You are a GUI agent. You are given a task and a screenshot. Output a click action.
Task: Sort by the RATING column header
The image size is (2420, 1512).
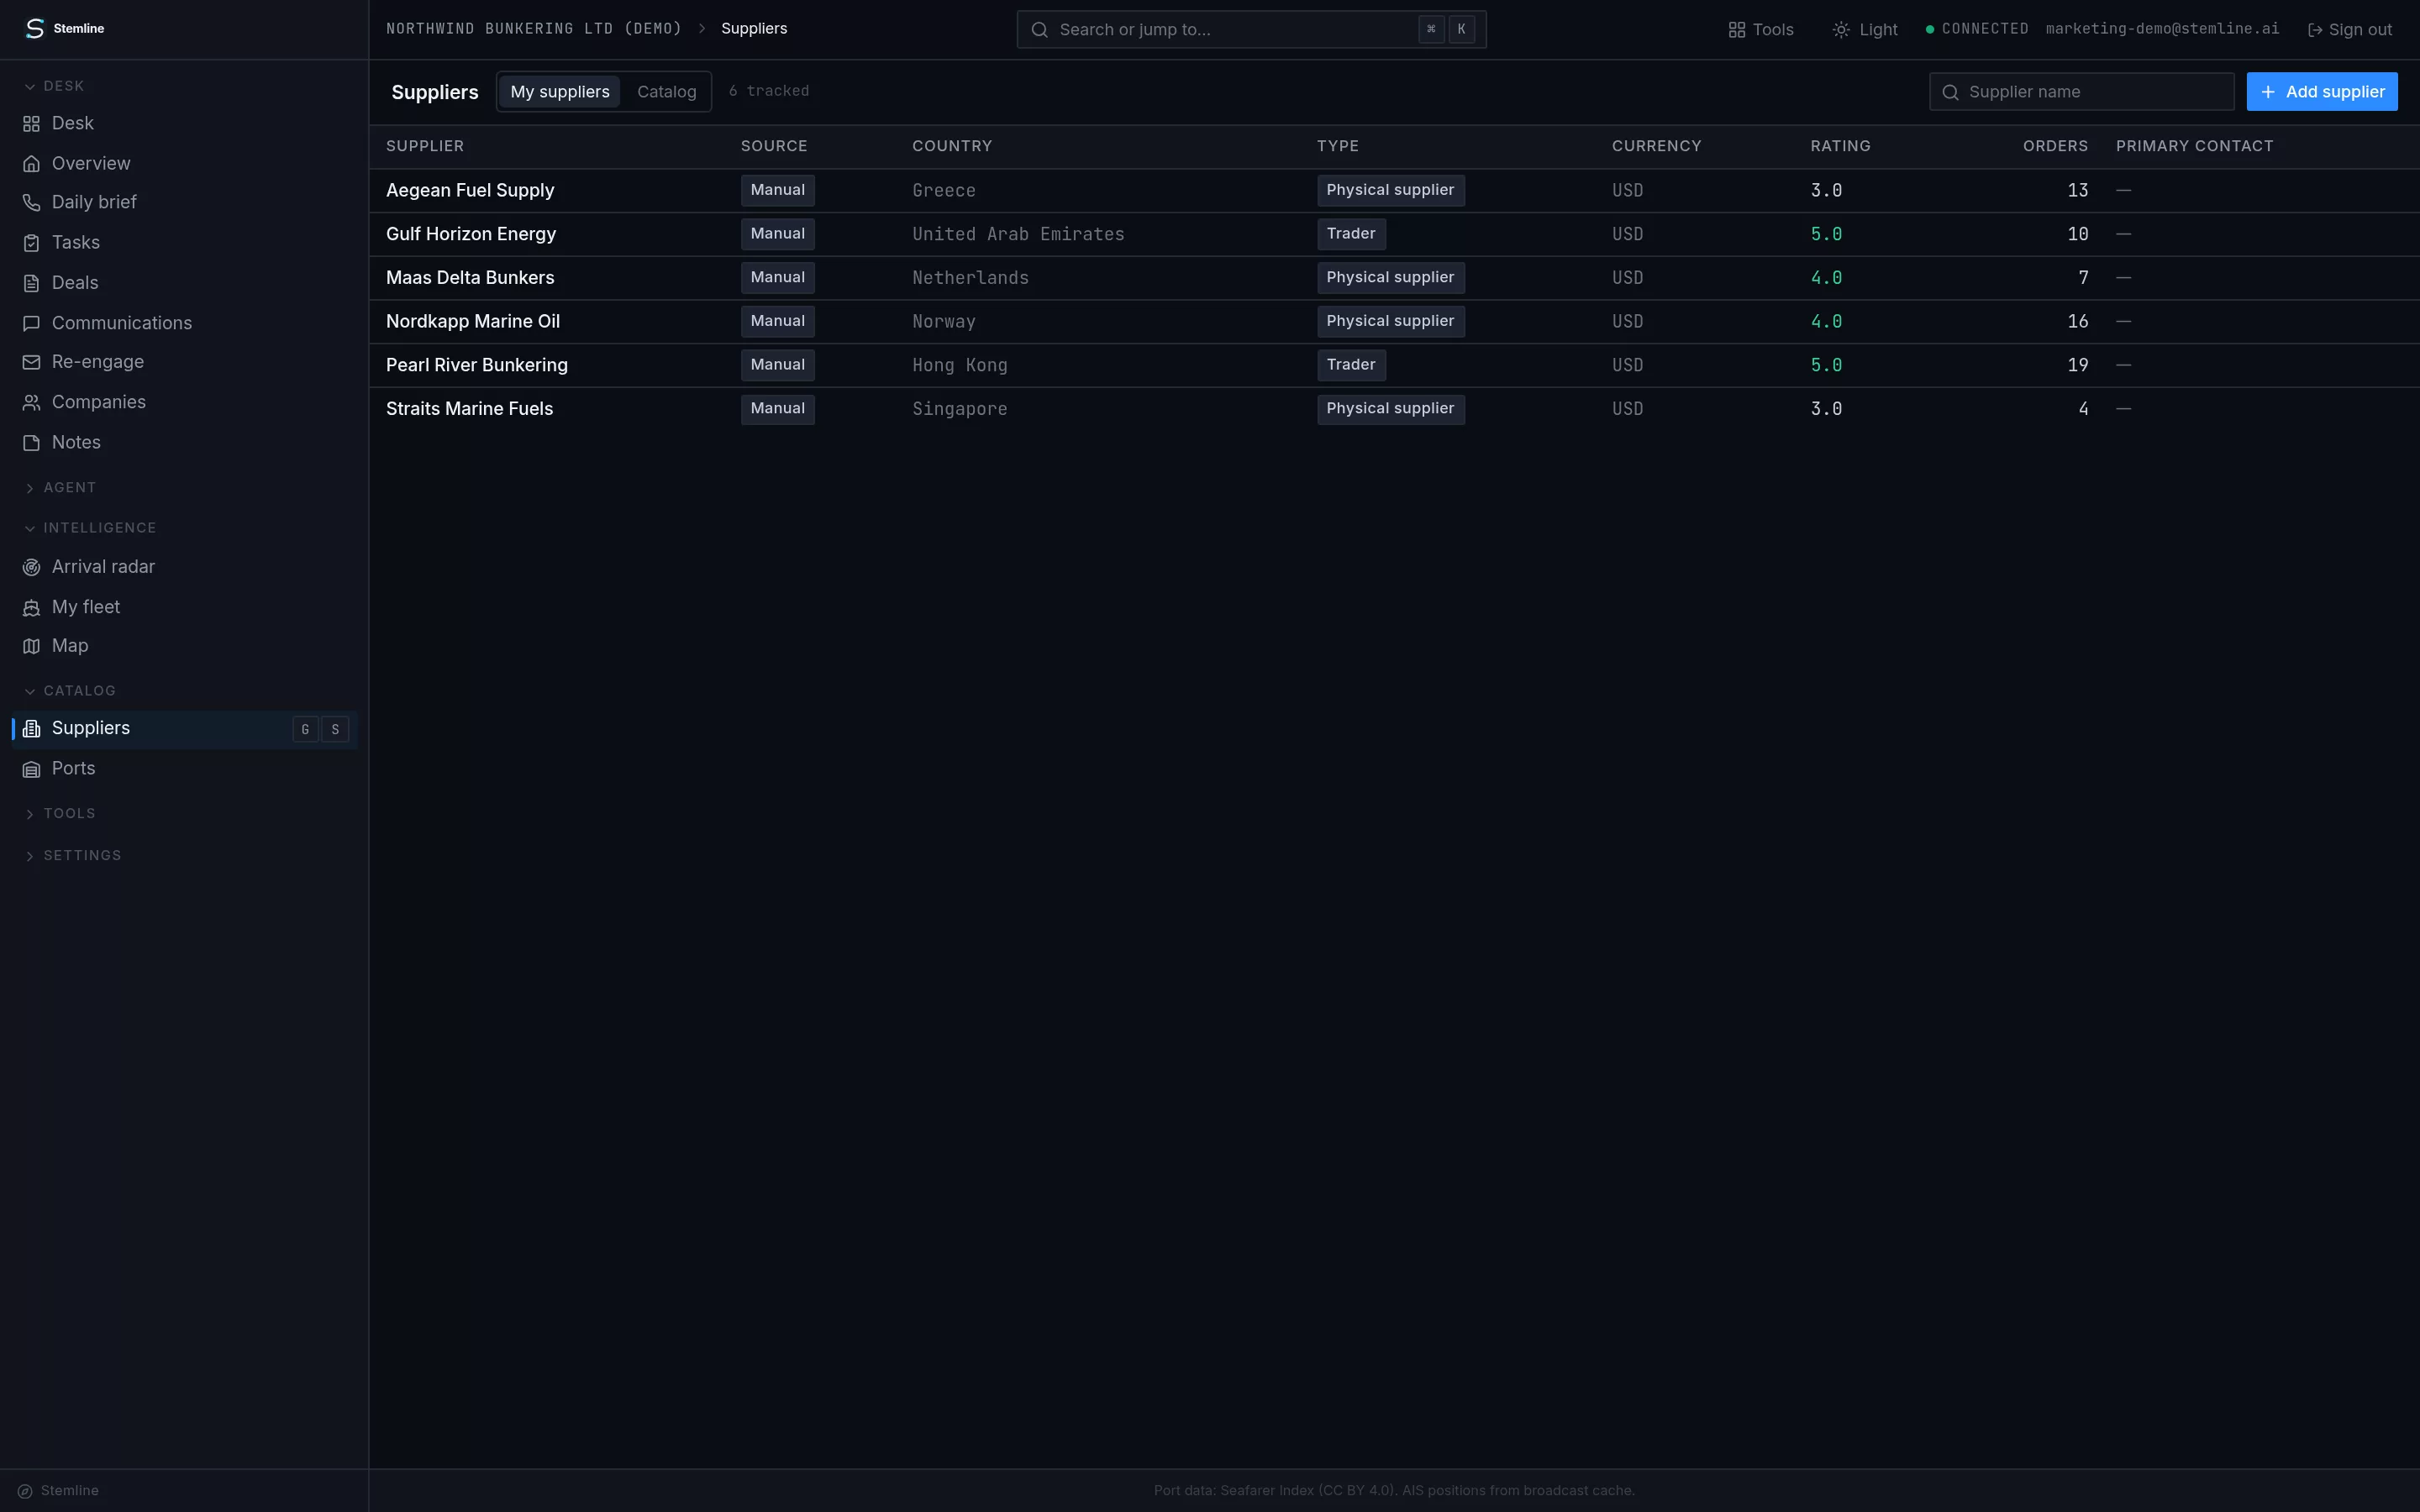(1840, 146)
